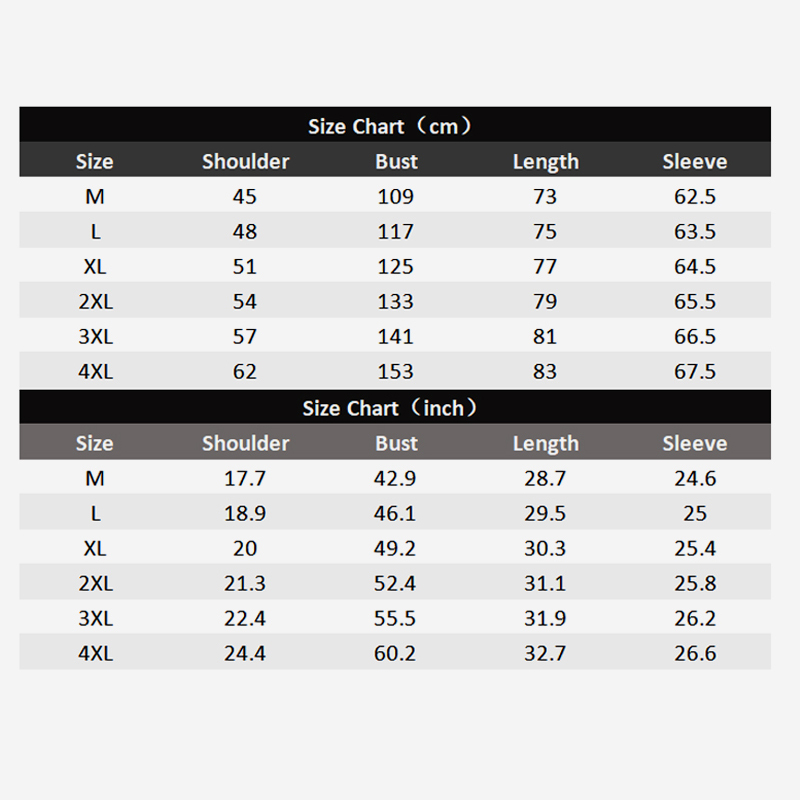Click the shoulder value 17.7
The height and width of the screenshot is (800, 800).
(x=245, y=478)
